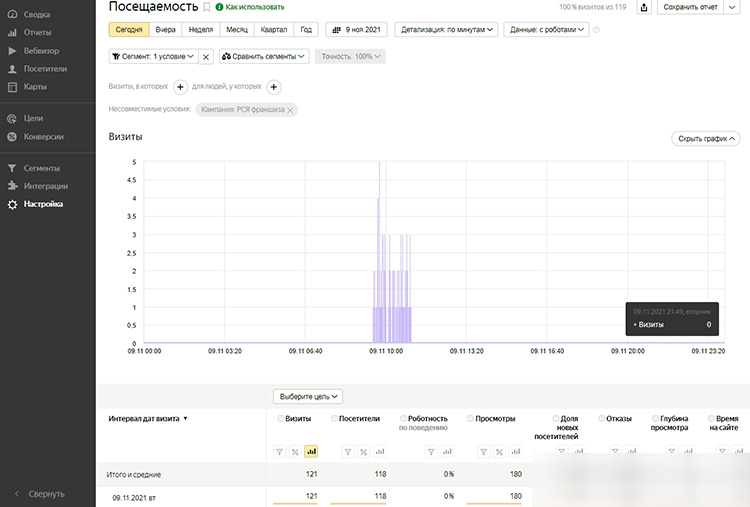Click the highlighted bar chart icon under Визиты
This screenshot has height=507, width=750.
[x=311, y=452]
